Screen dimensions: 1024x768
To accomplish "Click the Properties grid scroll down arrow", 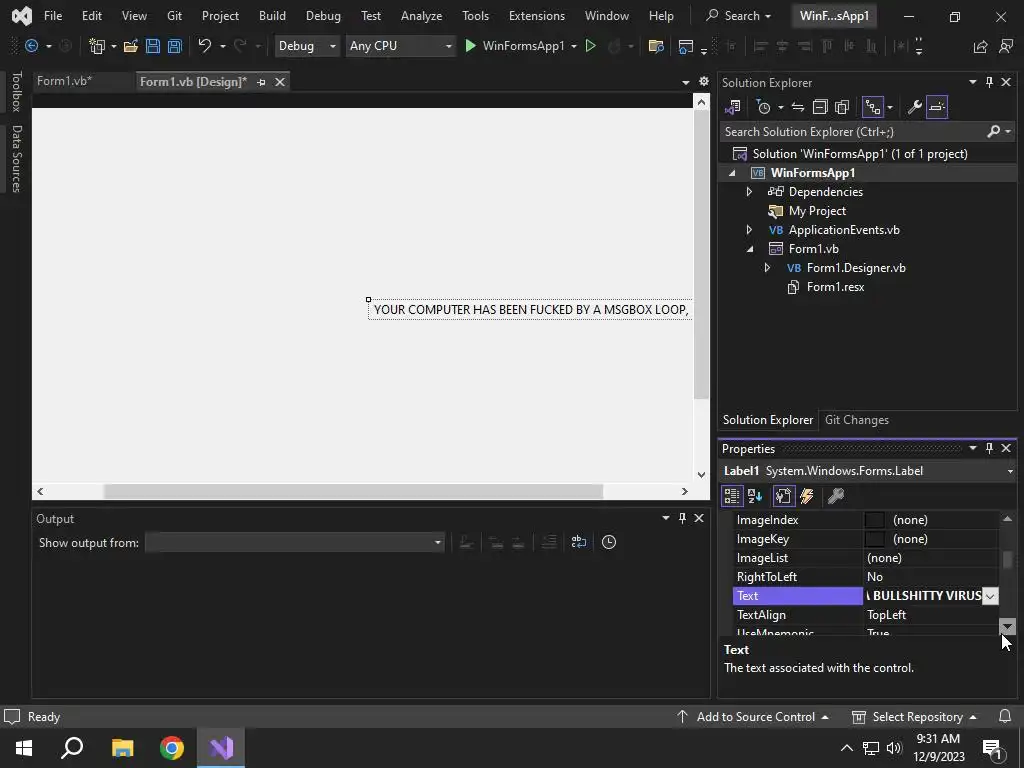I will [1007, 627].
